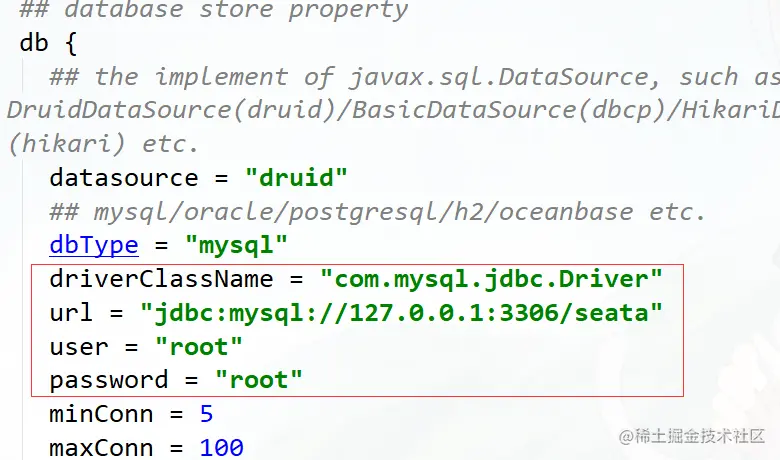Image resolution: width=780 pixels, height=460 pixels.
Task: Click the minConn key name
Action: [x=101, y=414]
